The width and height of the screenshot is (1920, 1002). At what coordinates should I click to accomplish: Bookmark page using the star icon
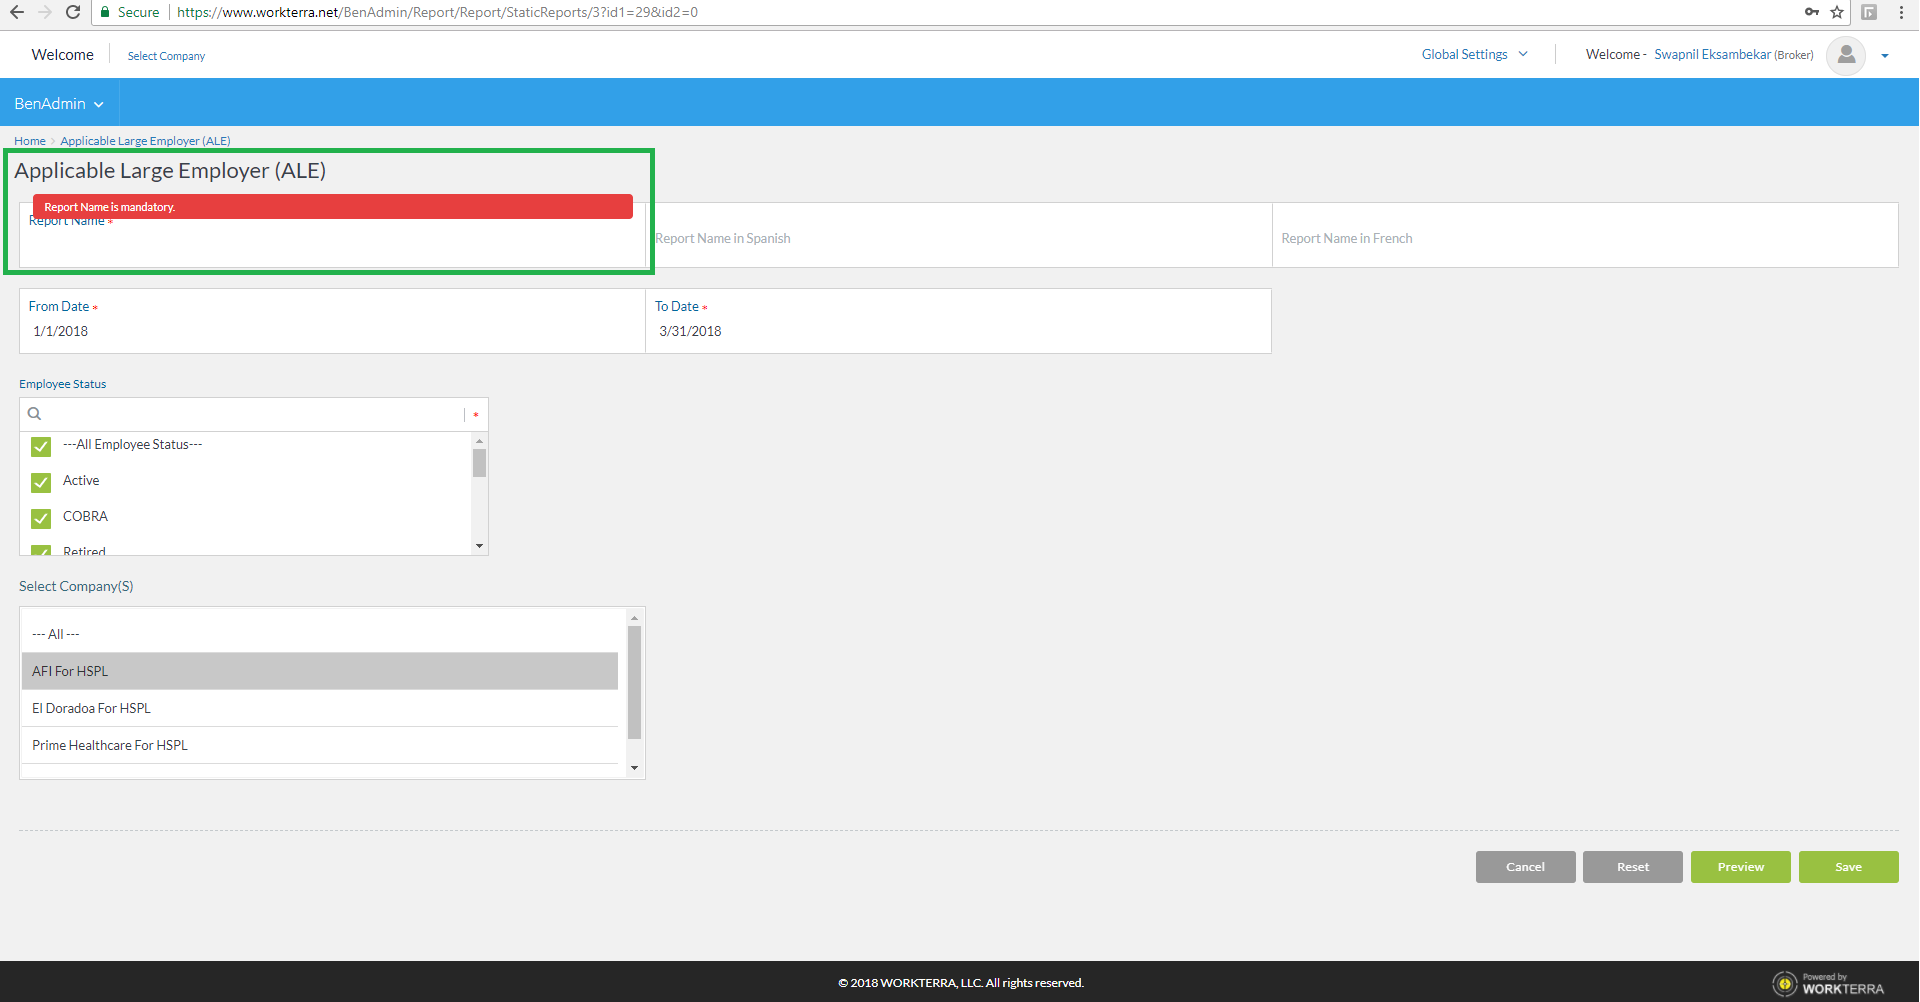click(x=1837, y=12)
